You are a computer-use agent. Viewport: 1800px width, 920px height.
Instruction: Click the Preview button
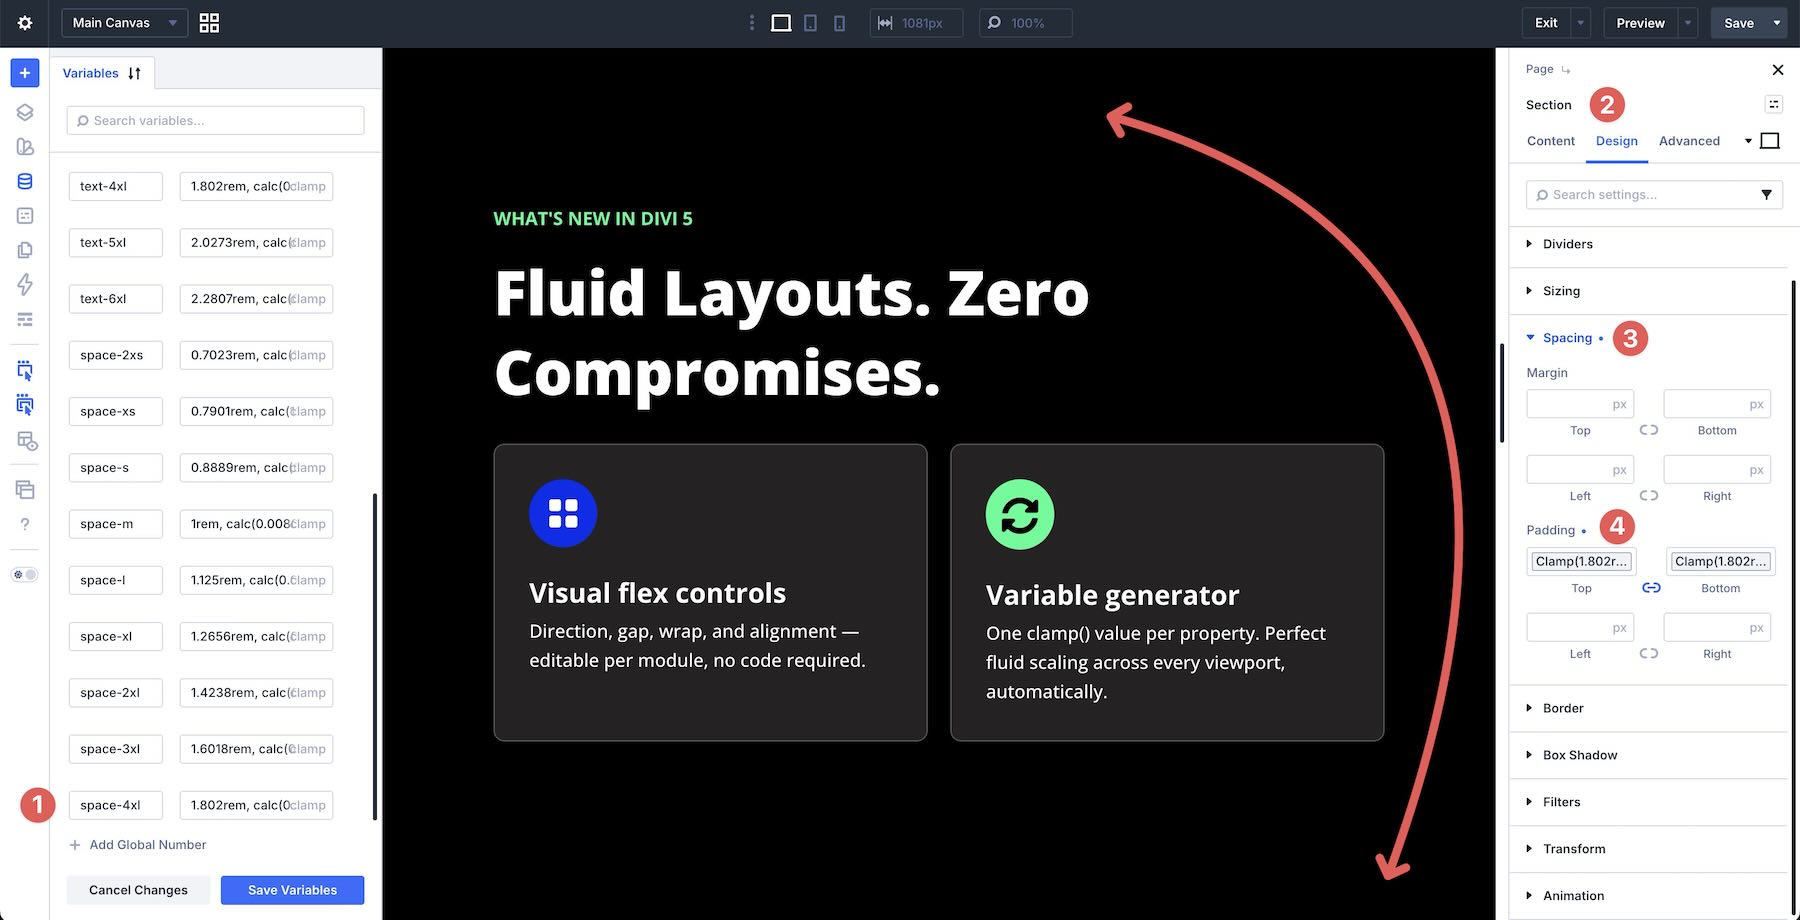pyautogui.click(x=1640, y=23)
